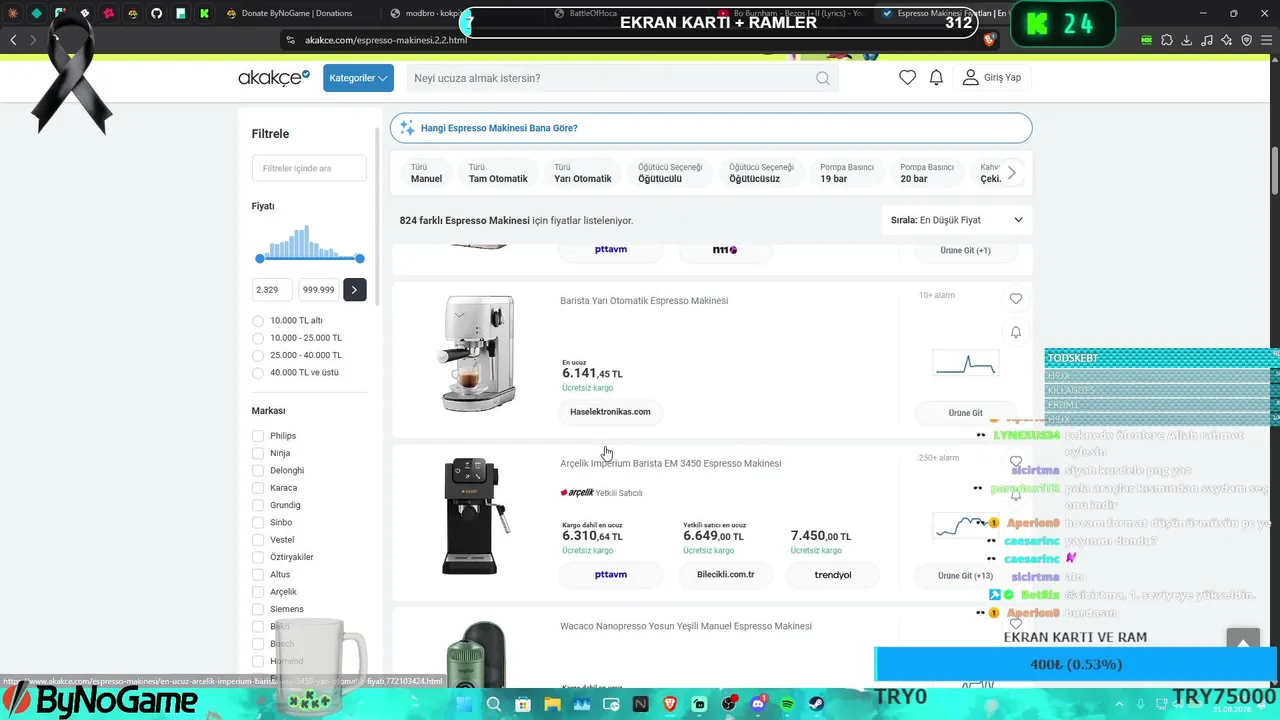1280x720 pixels.
Task: Filter by Öğütücüsüz grinder option chip
Action: pos(761,173)
